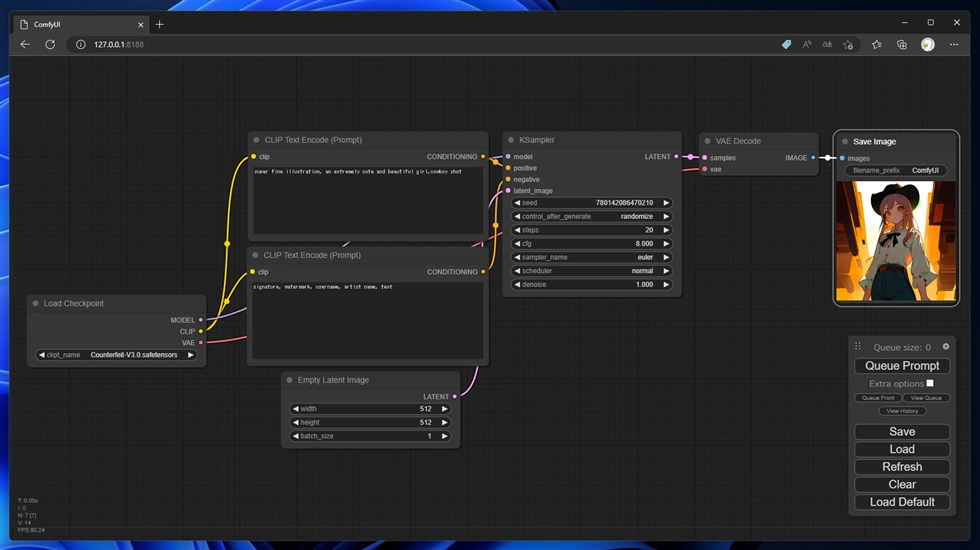
Task: Click the Load Default button
Action: coord(902,502)
